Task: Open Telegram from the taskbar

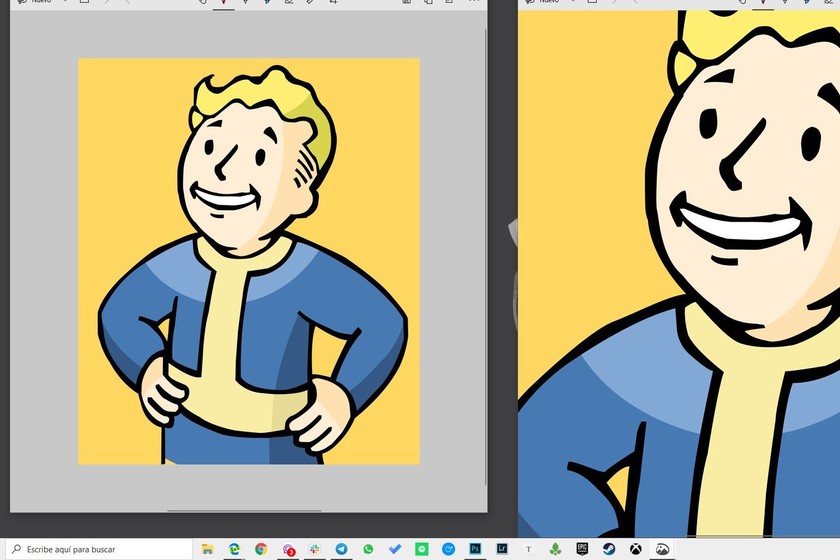Action: pos(341,549)
